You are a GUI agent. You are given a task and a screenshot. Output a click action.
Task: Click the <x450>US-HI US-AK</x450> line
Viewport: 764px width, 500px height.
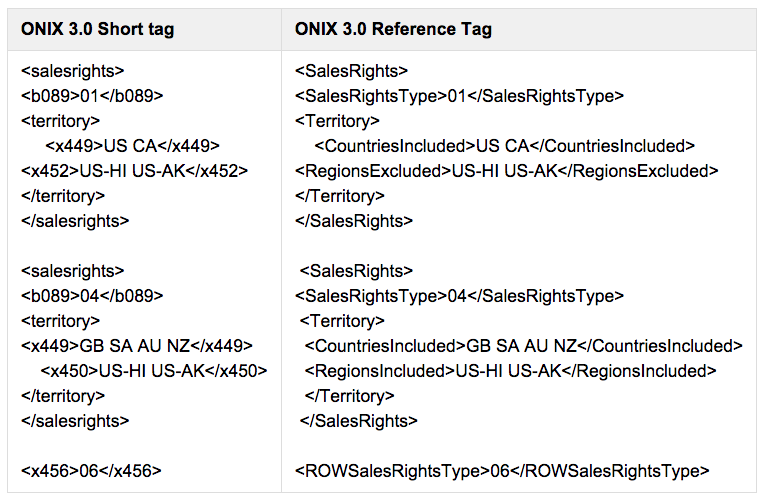[x=154, y=371]
